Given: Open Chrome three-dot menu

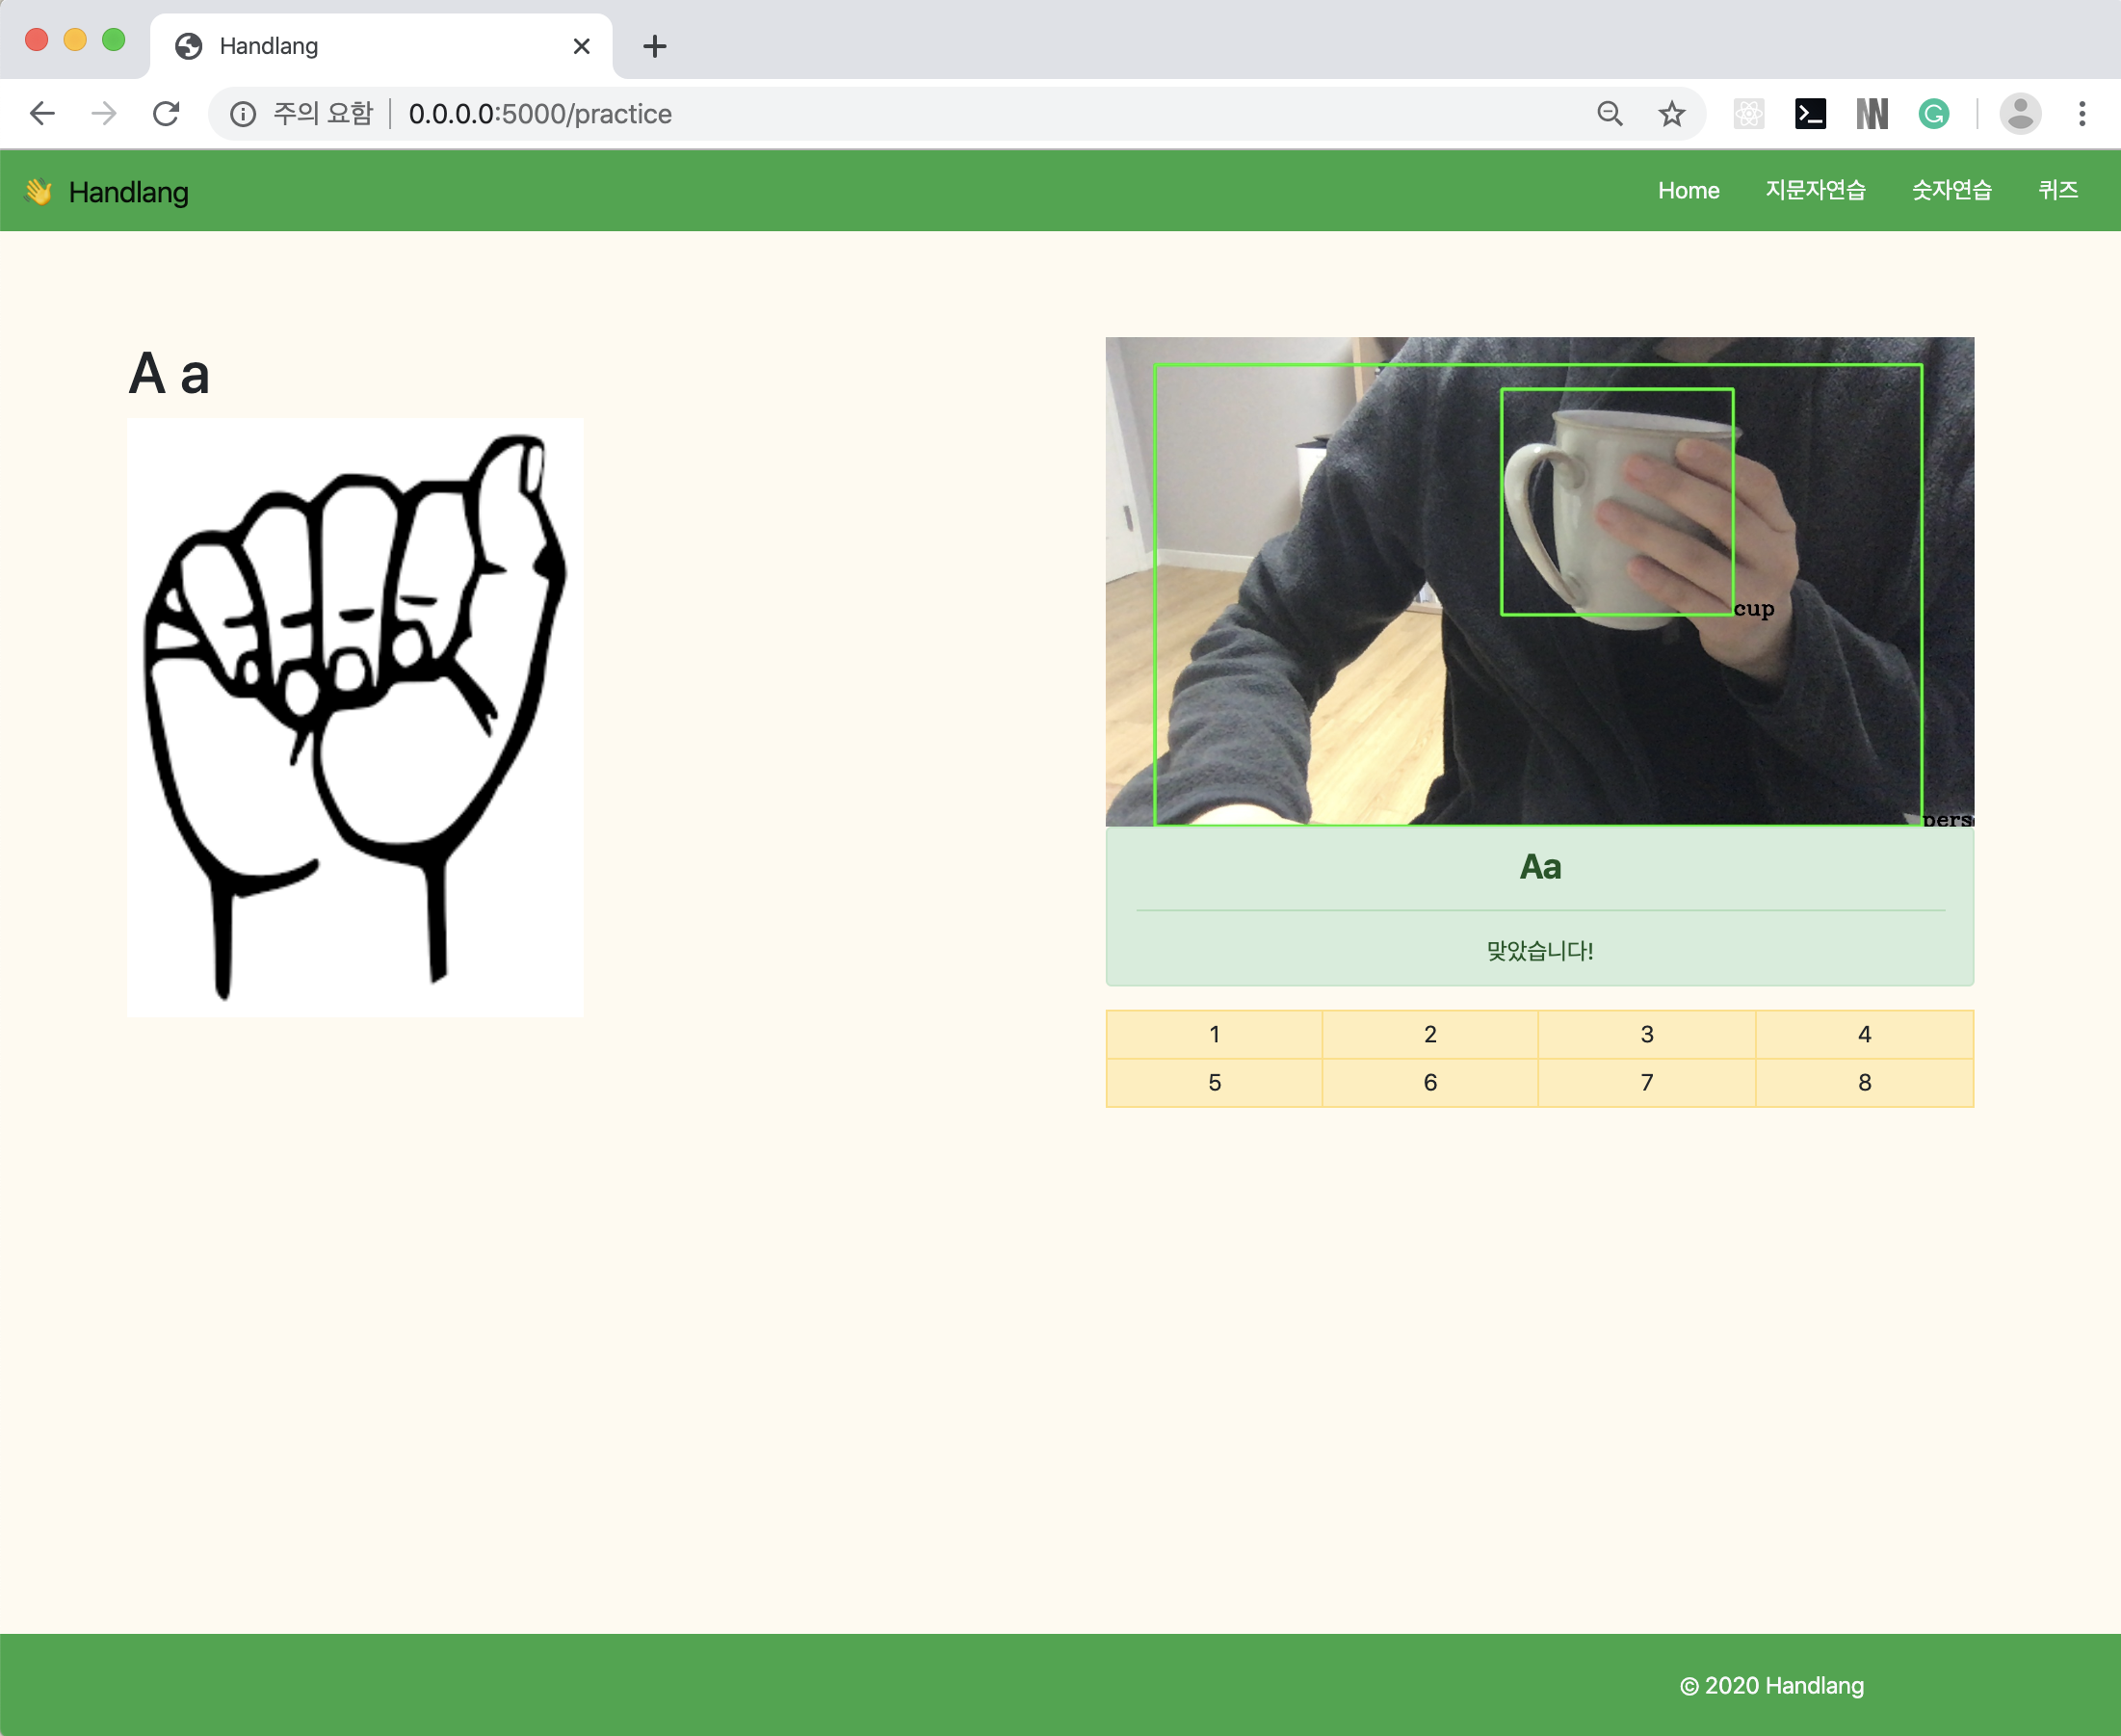Looking at the screenshot, I should tap(2082, 114).
